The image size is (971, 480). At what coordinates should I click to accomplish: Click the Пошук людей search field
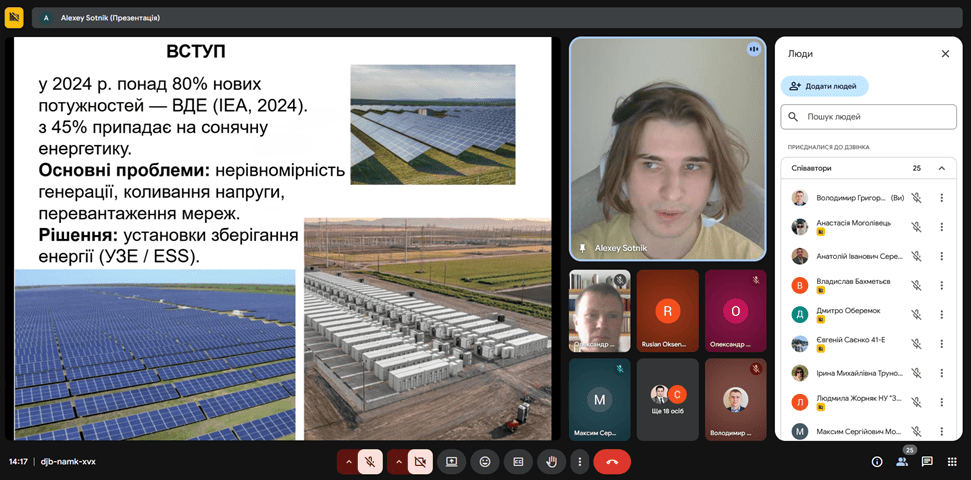coord(868,117)
